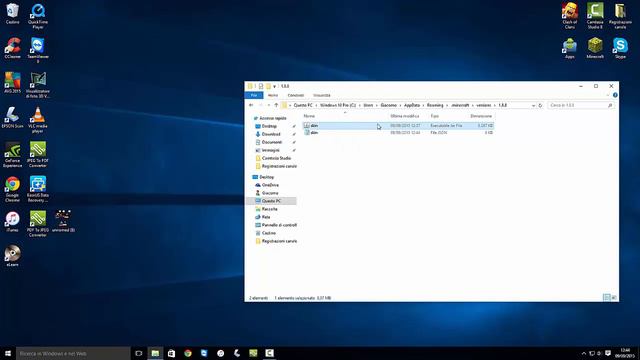Screen dimensions: 640x360
Task: Jump to Roaming in address path
Action: click(435, 105)
